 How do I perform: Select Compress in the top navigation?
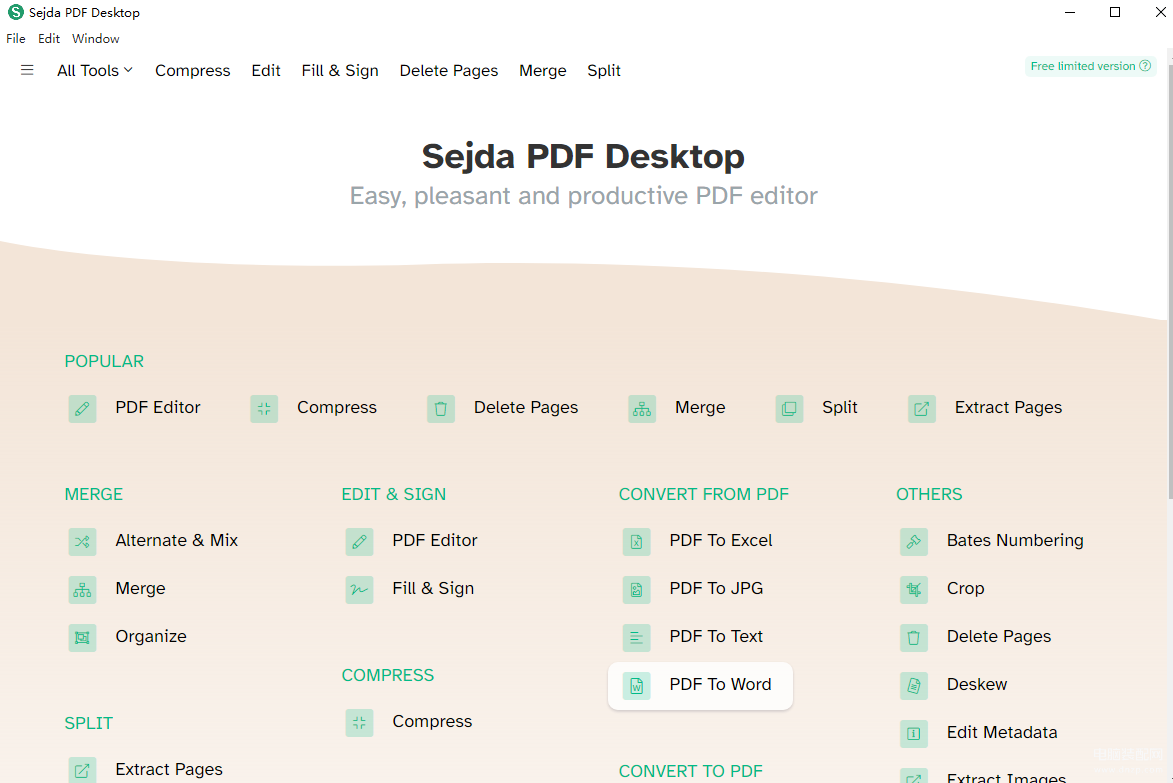[x=192, y=70]
